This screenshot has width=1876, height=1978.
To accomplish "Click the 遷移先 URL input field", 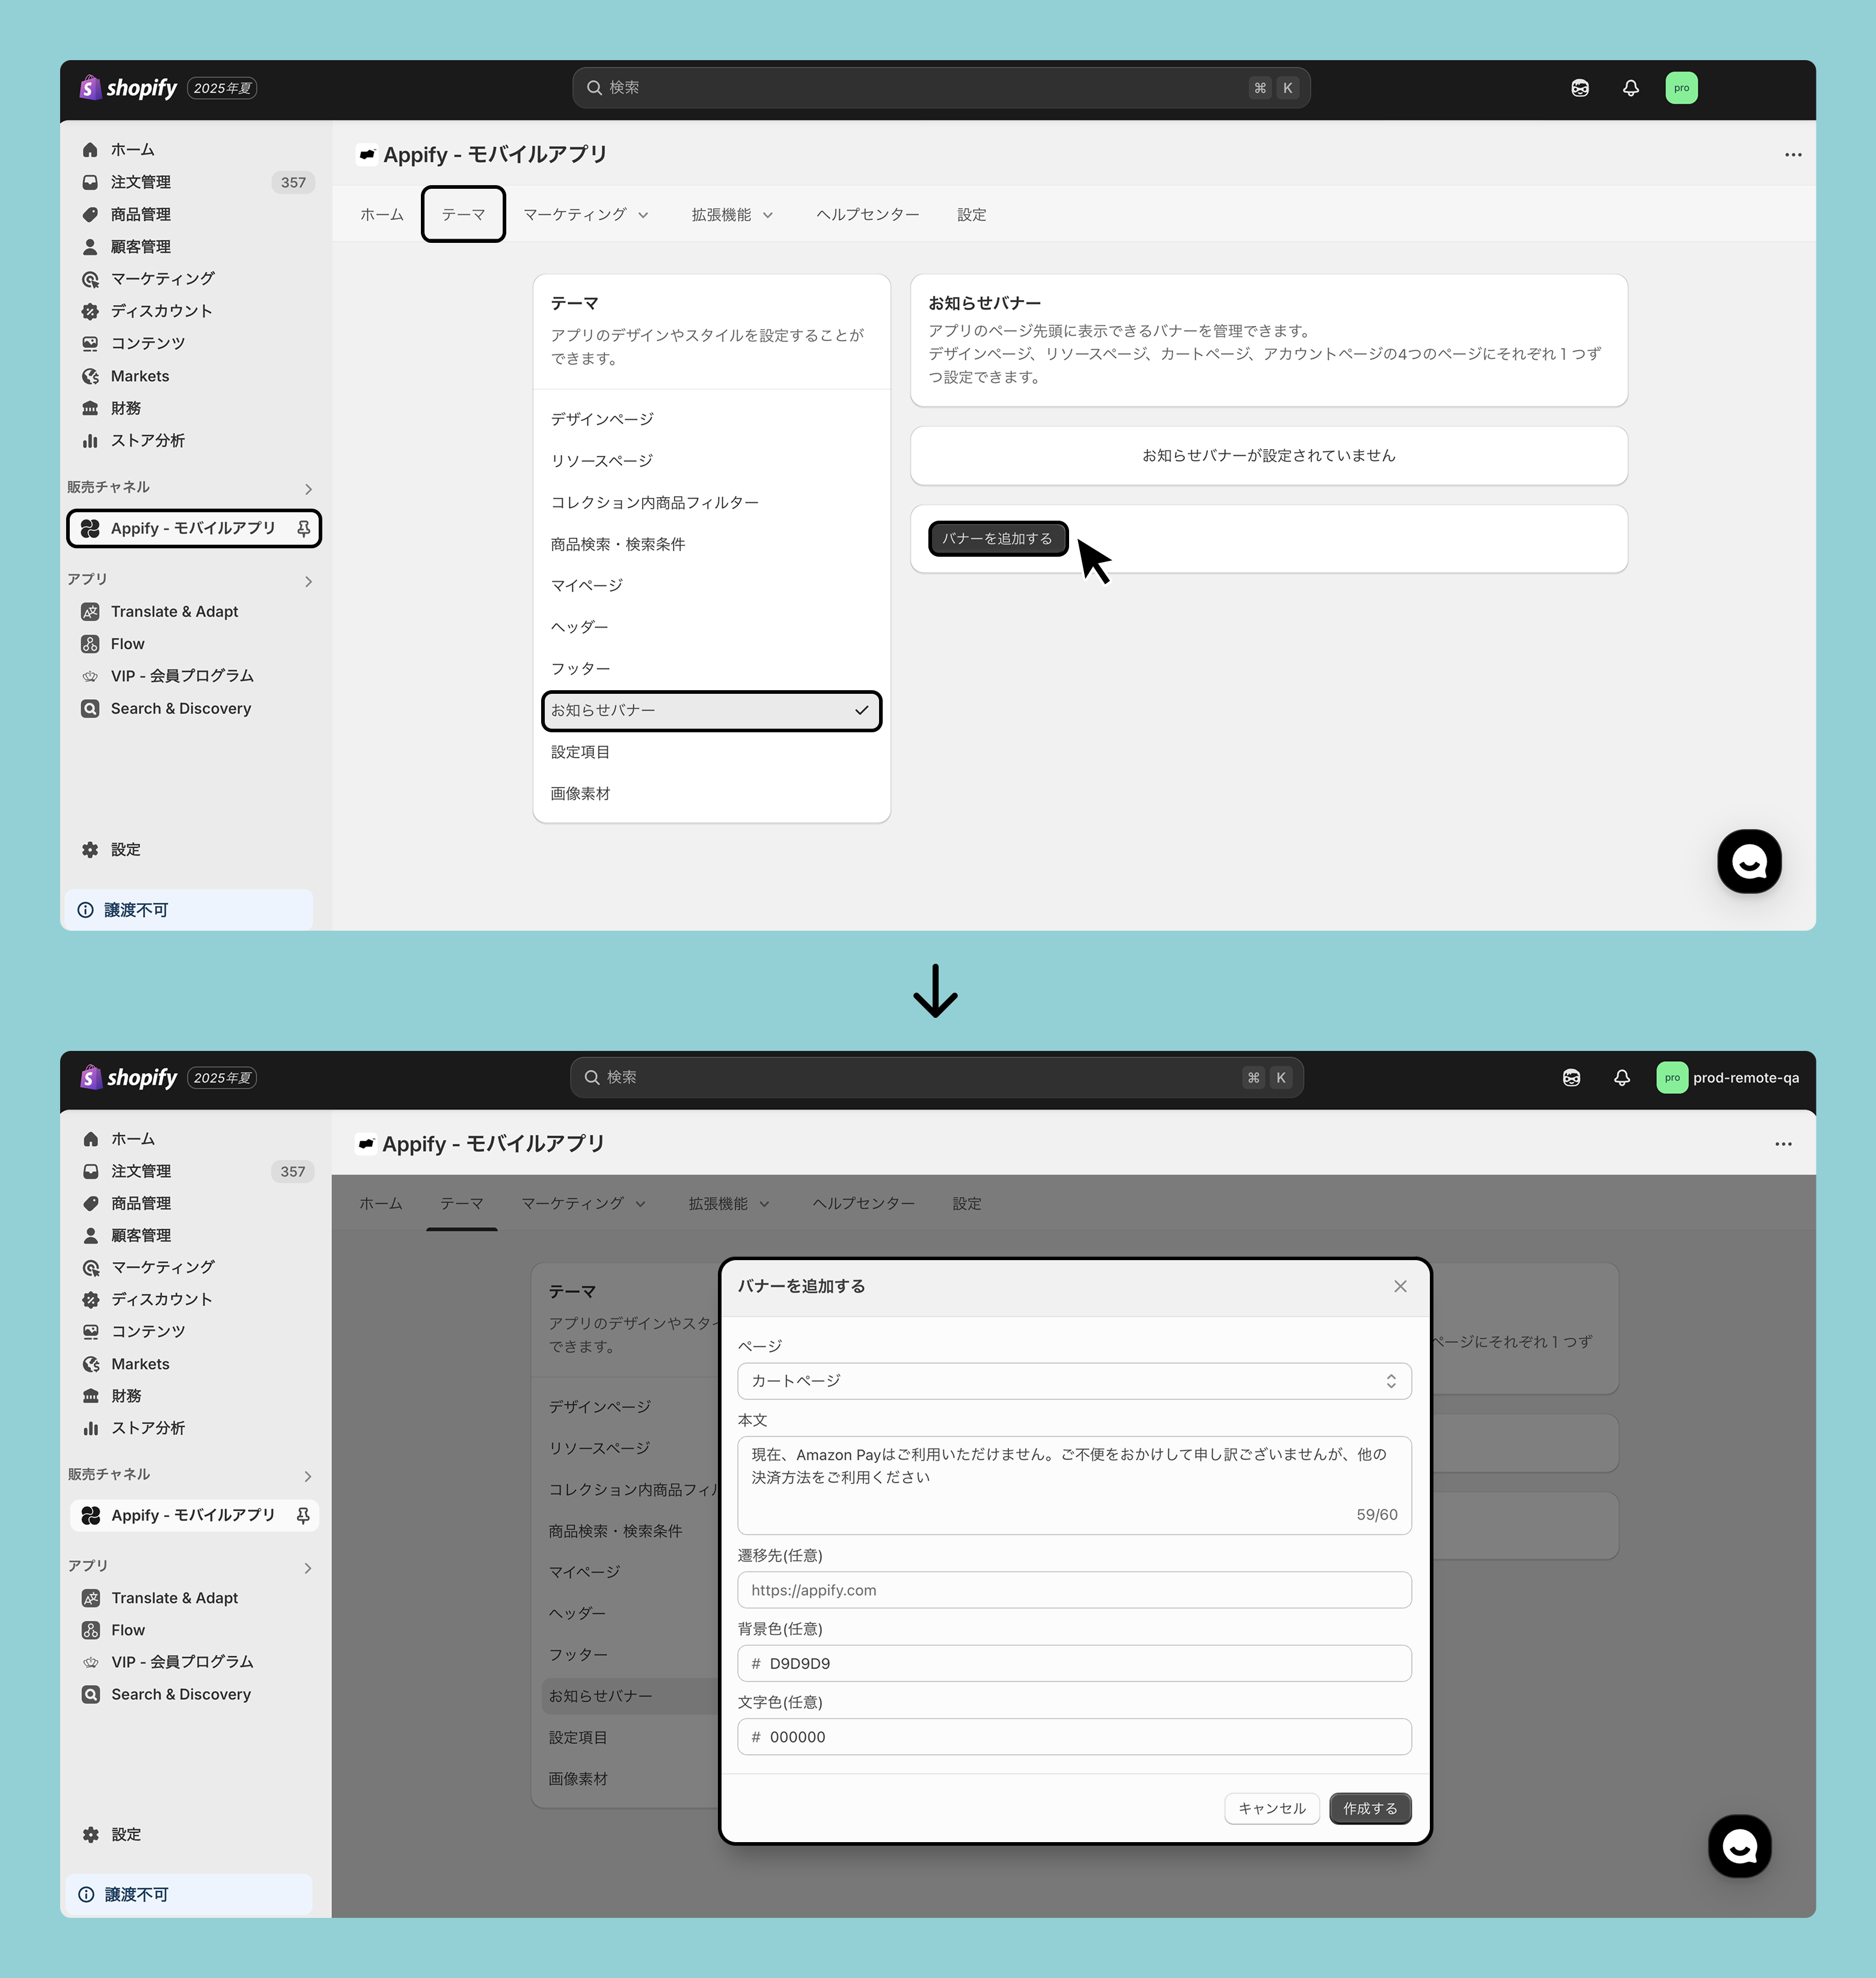I will pyautogui.click(x=1074, y=1590).
